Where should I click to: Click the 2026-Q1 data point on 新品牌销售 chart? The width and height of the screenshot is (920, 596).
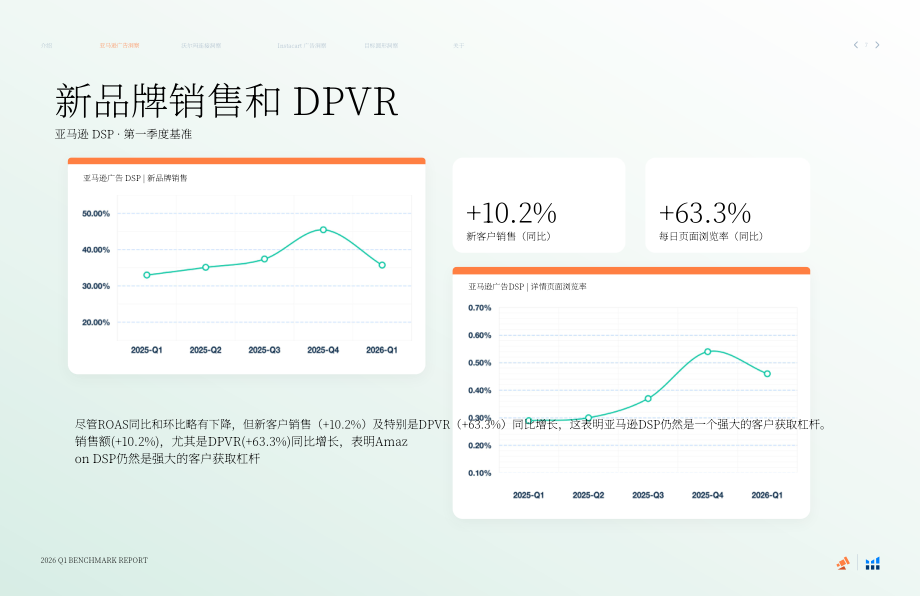pos(382,265)
